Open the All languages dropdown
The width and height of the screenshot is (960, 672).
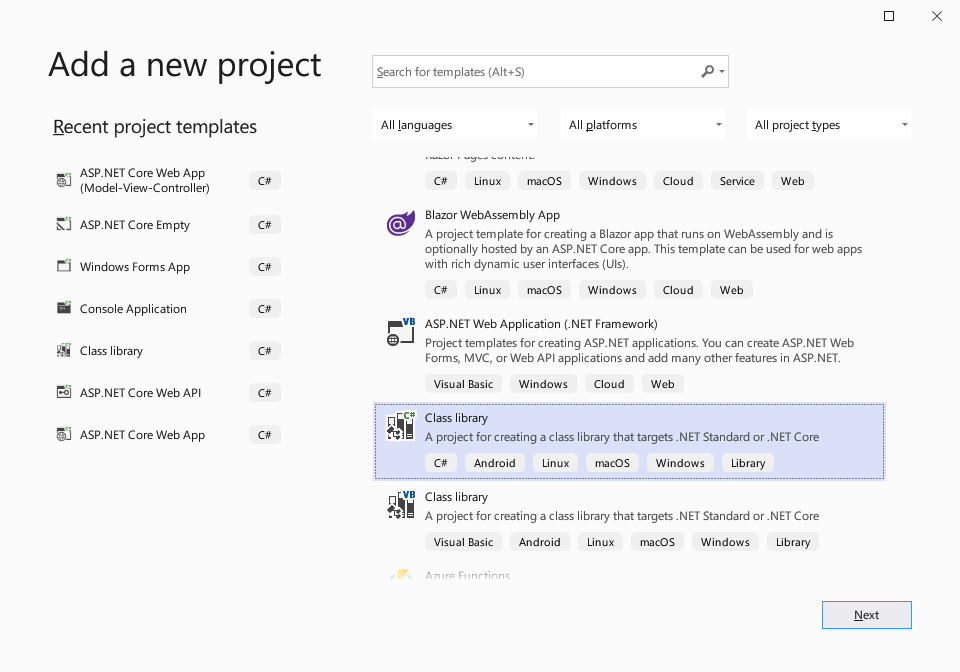tap(455, 125)
